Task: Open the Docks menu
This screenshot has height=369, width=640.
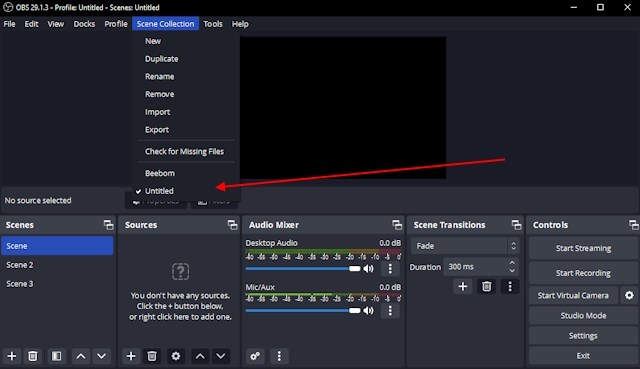Action: [84, 24]
